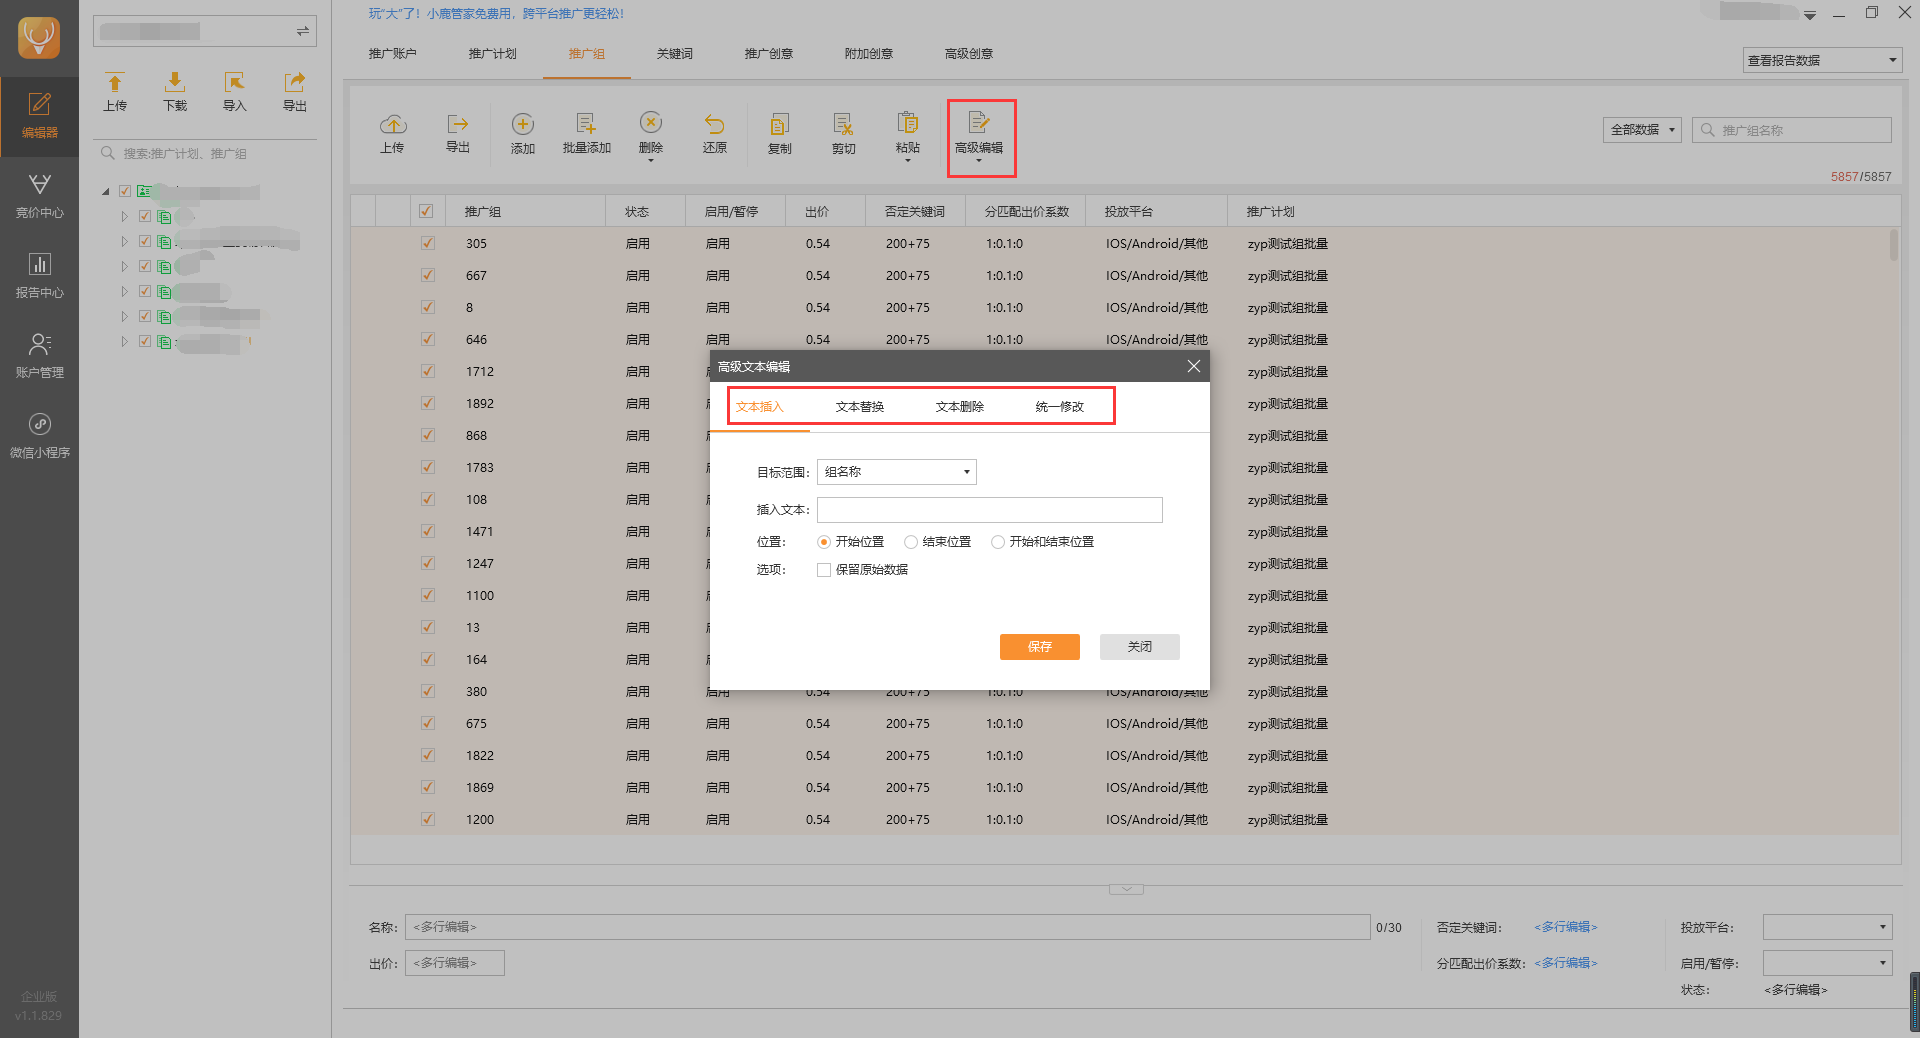Image resolution: width=1920 pixels, height=1038 pixels.
Task: Enable the 保留原始数据 checkbox
Action: coord(824,570)
